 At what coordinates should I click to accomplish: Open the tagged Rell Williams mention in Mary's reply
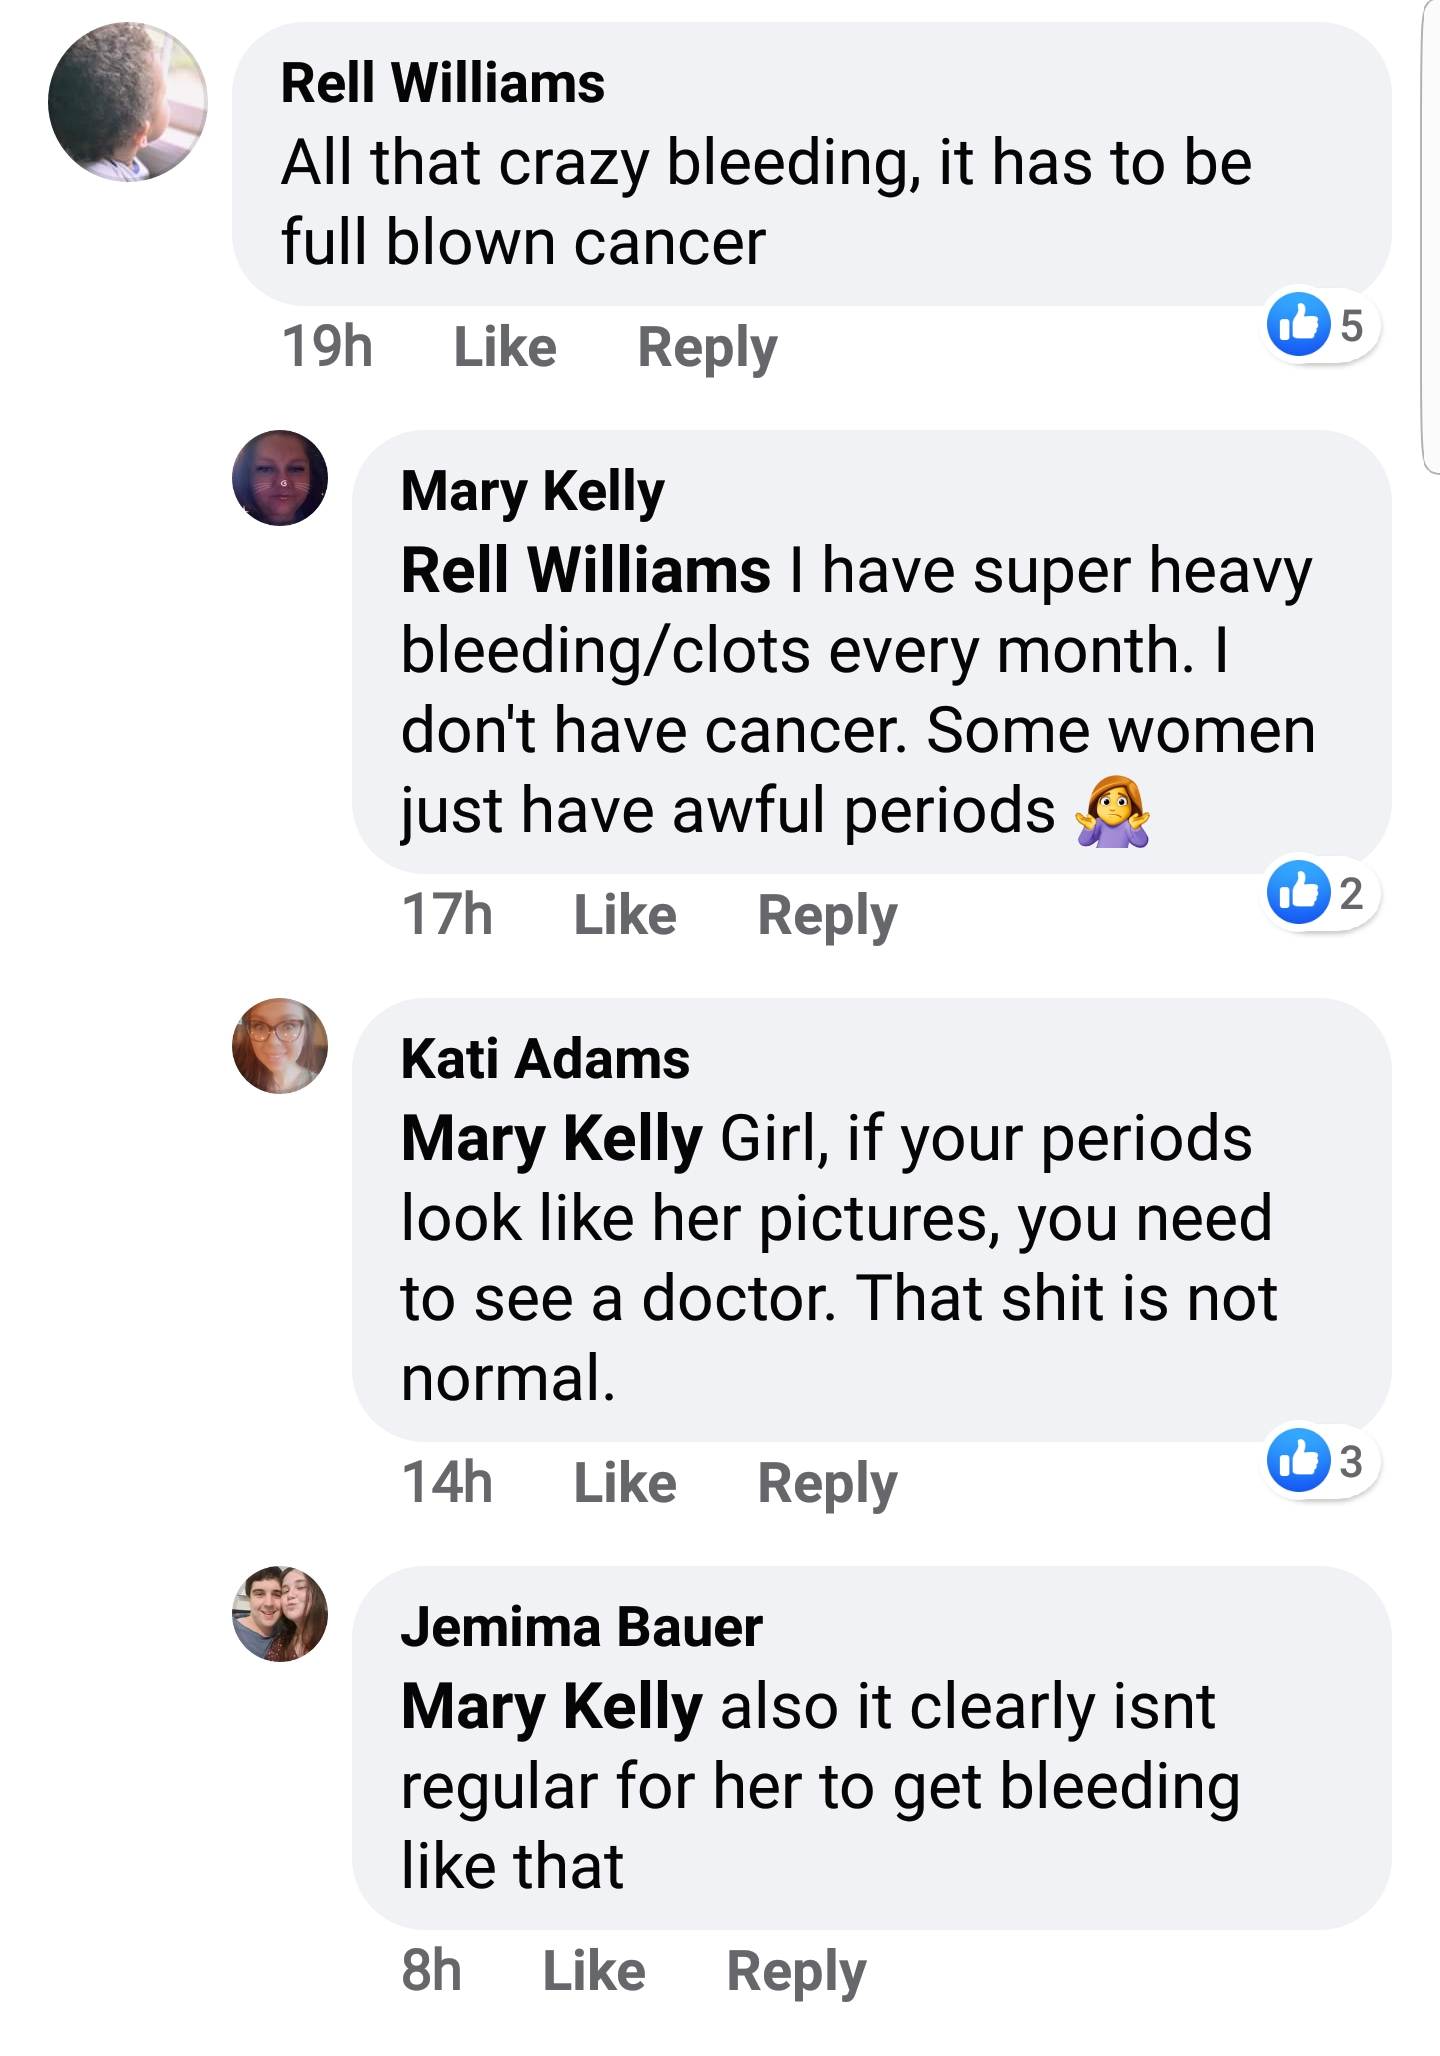(x=586, y=570)
